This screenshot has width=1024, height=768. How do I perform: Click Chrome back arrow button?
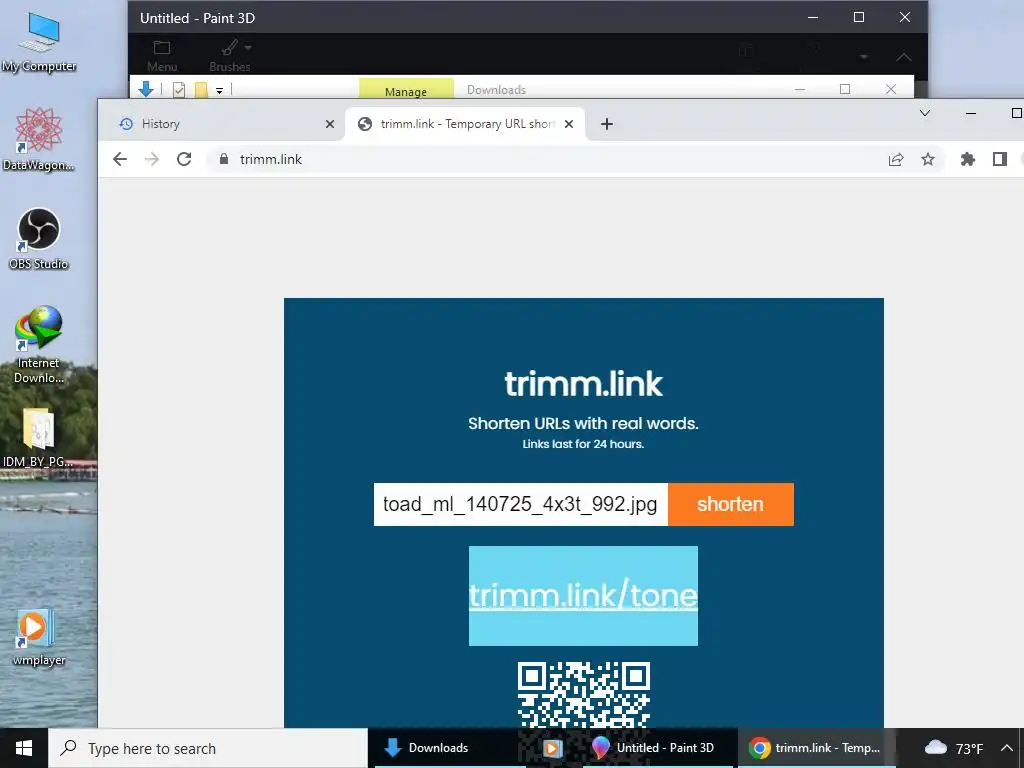click(x=120, y=159)
